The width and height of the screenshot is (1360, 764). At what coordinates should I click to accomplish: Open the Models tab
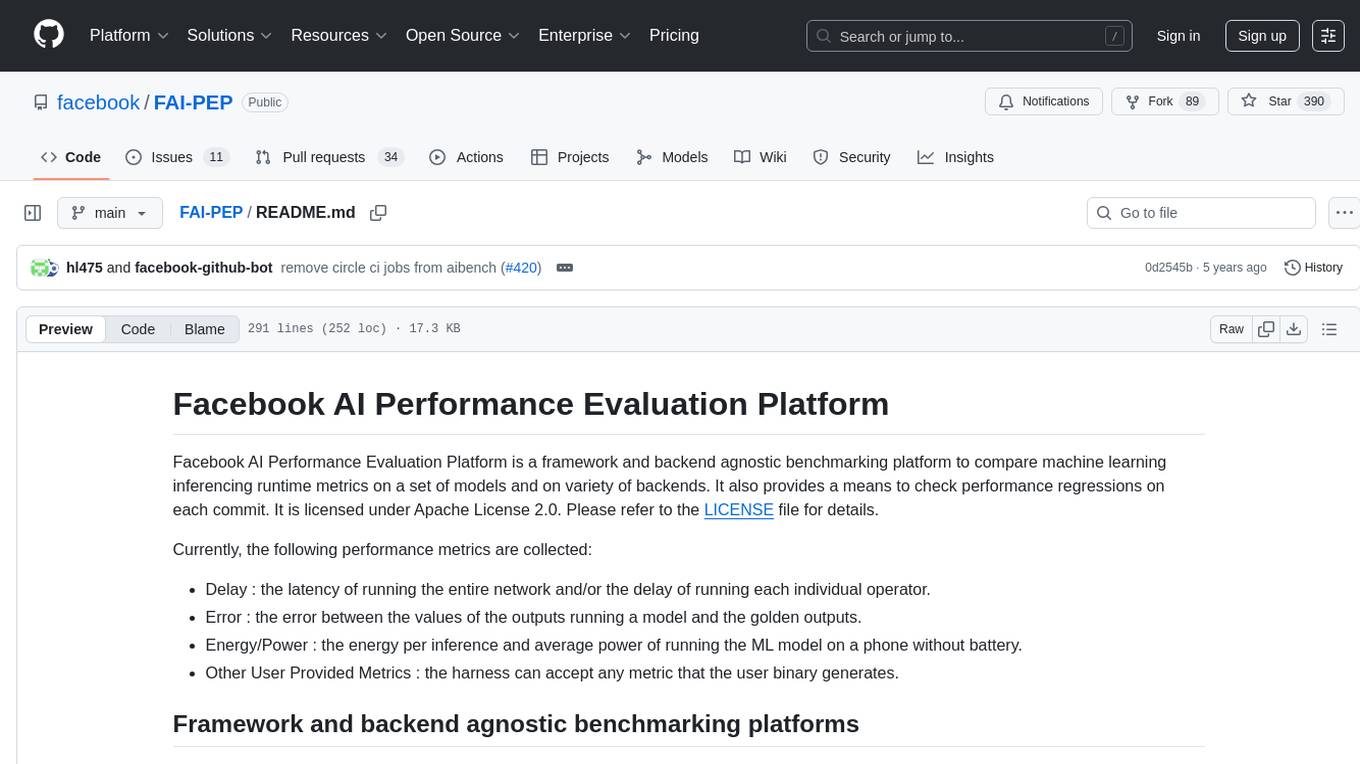click(x=672, y=157)
